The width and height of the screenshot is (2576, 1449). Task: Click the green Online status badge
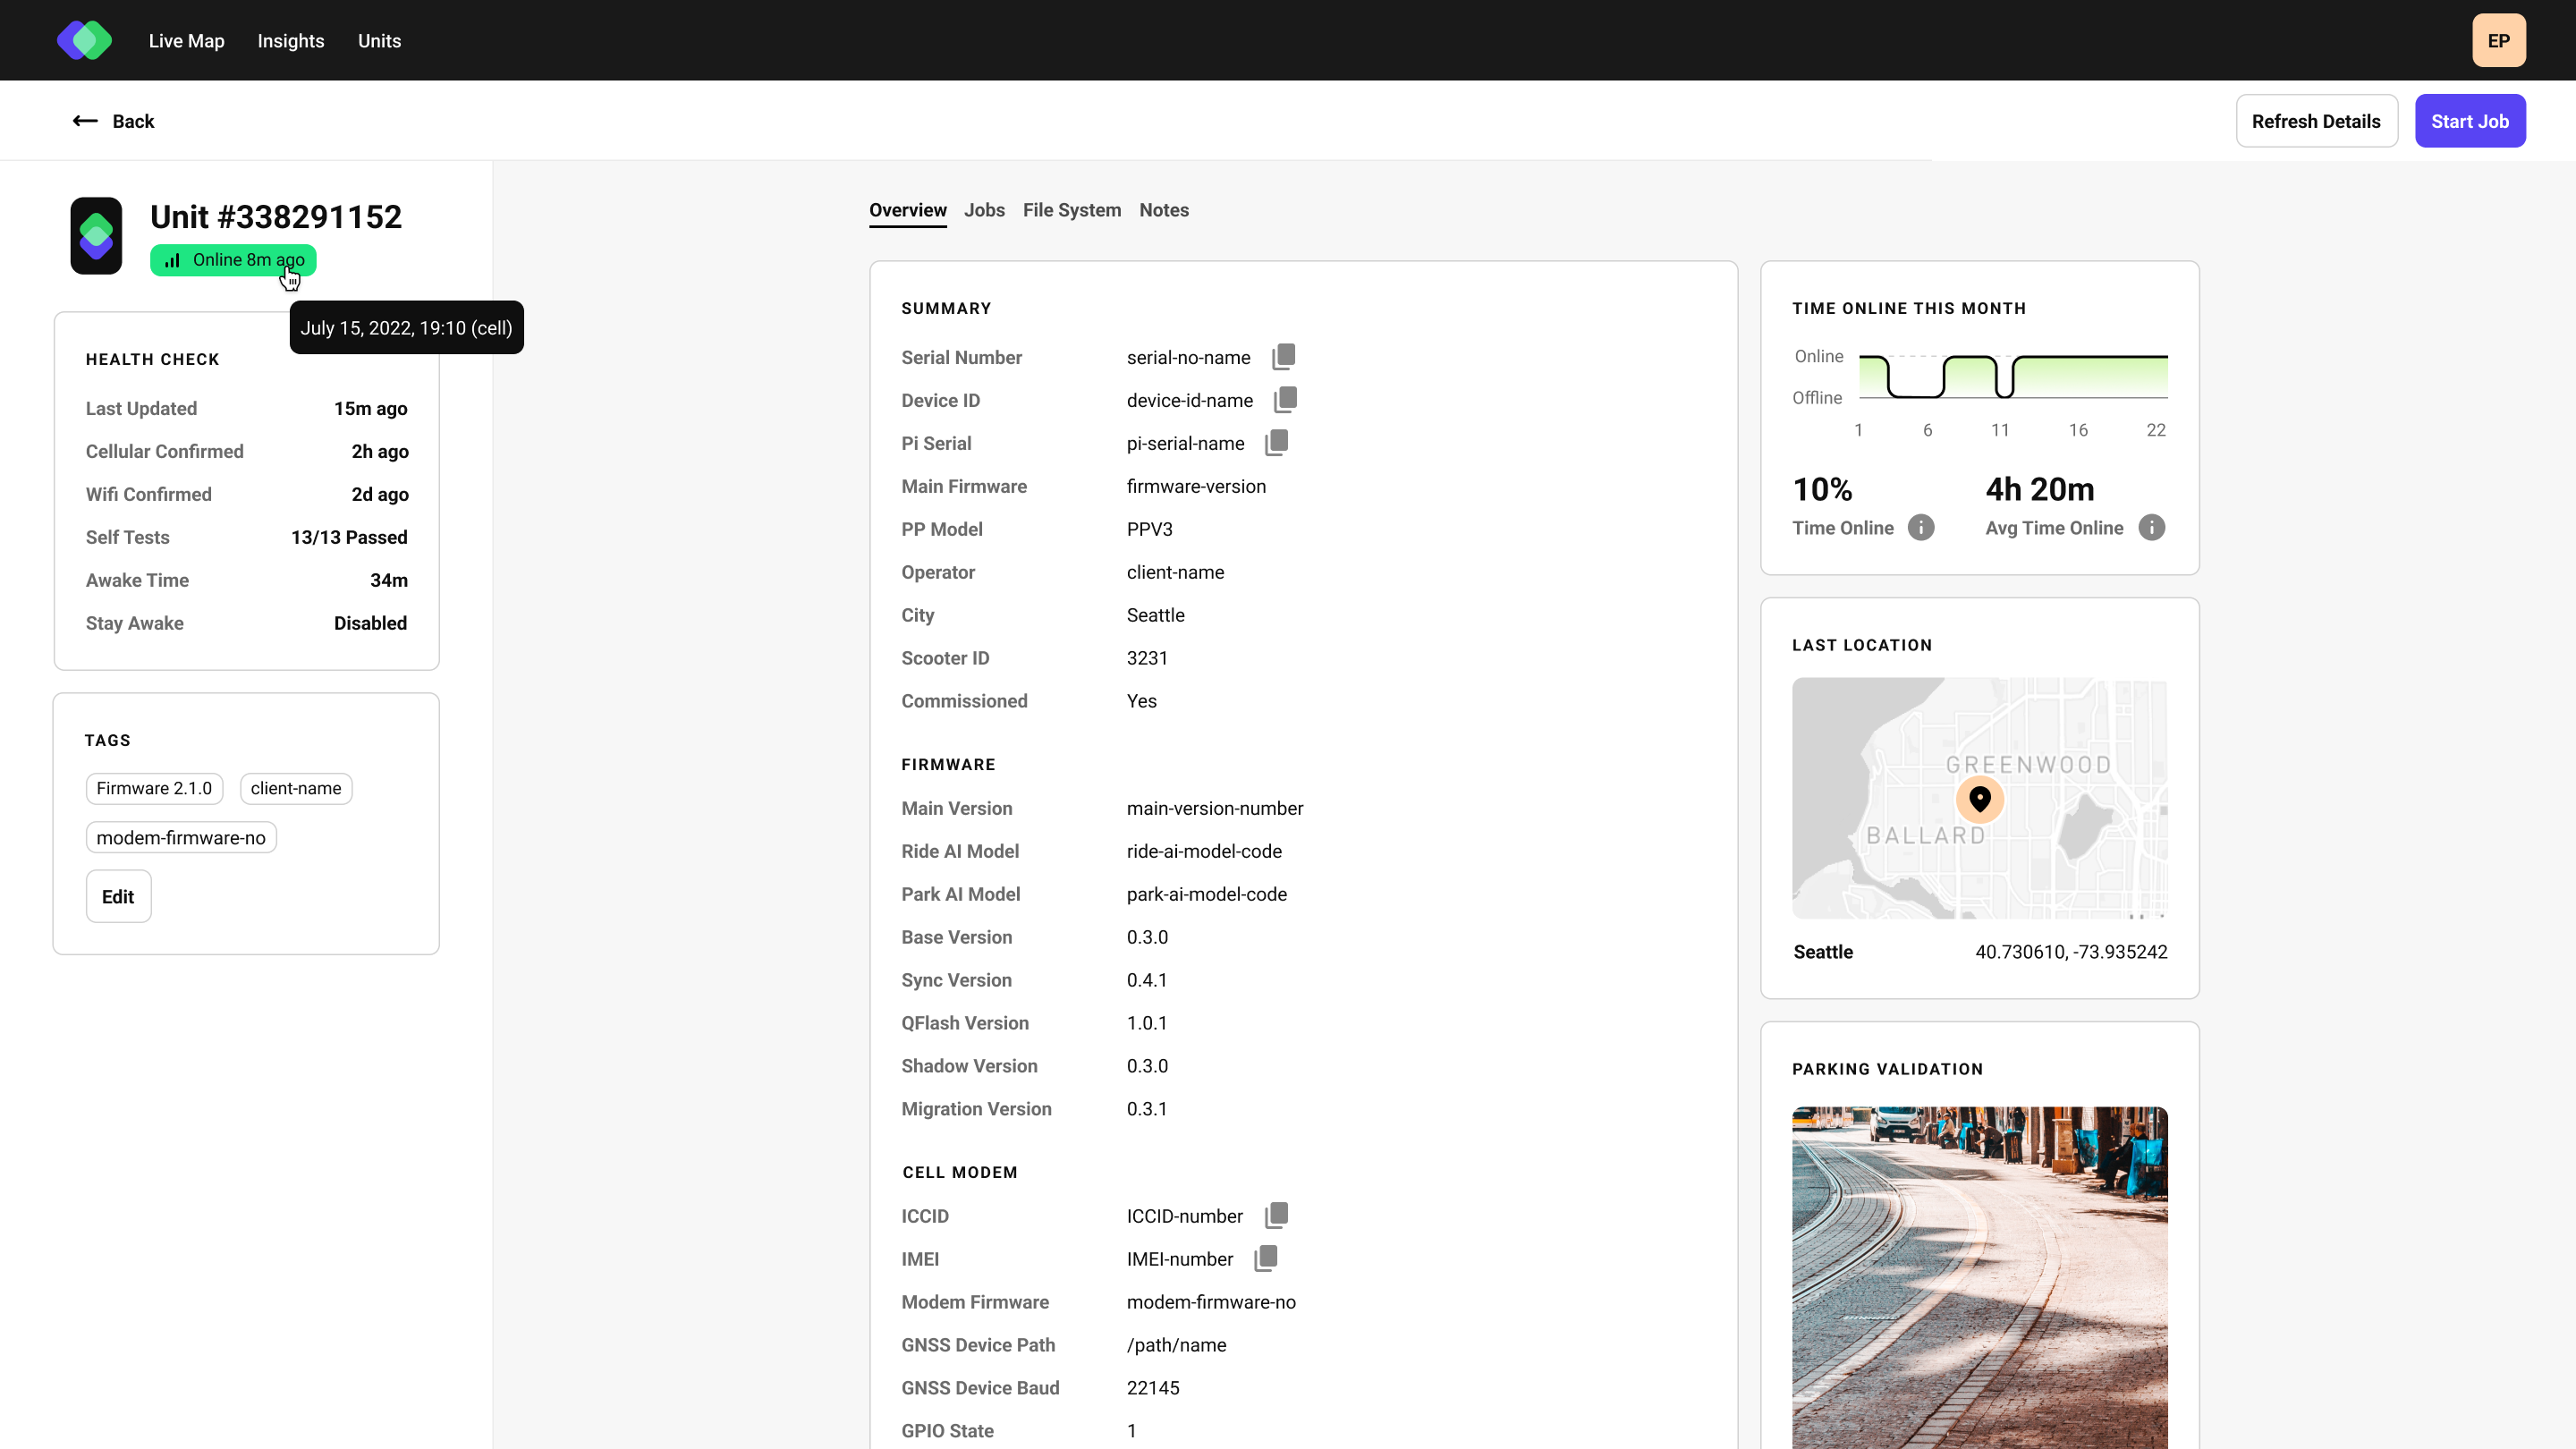pos(232,260)
